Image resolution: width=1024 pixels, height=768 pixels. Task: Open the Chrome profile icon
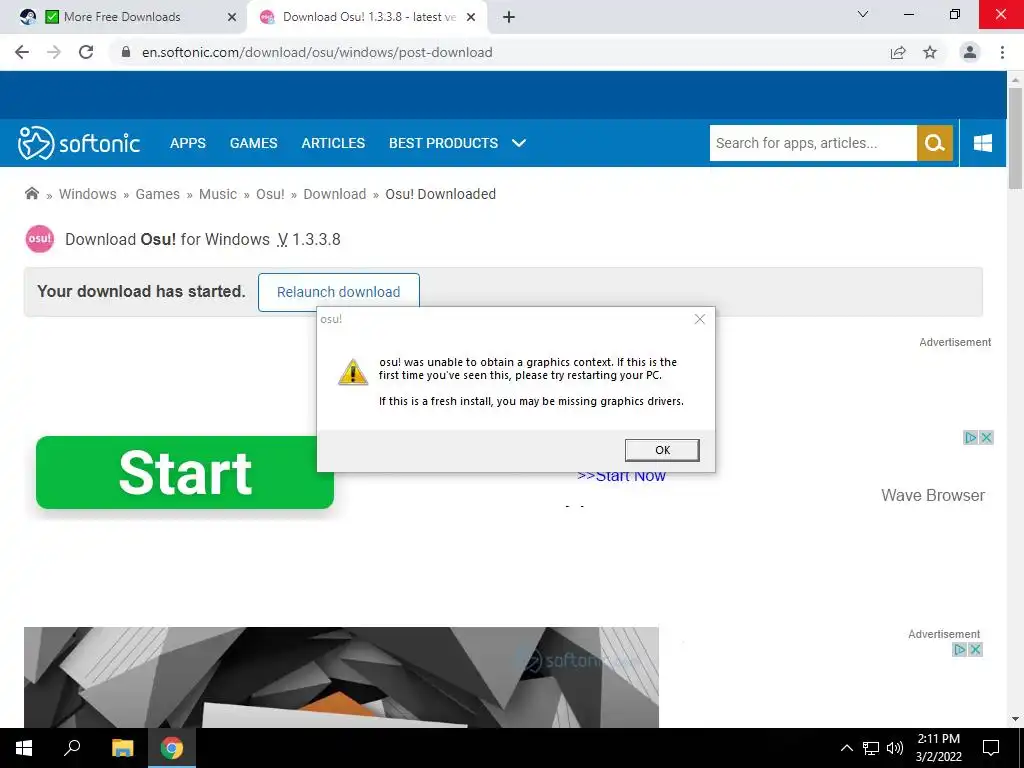point(970,52)
